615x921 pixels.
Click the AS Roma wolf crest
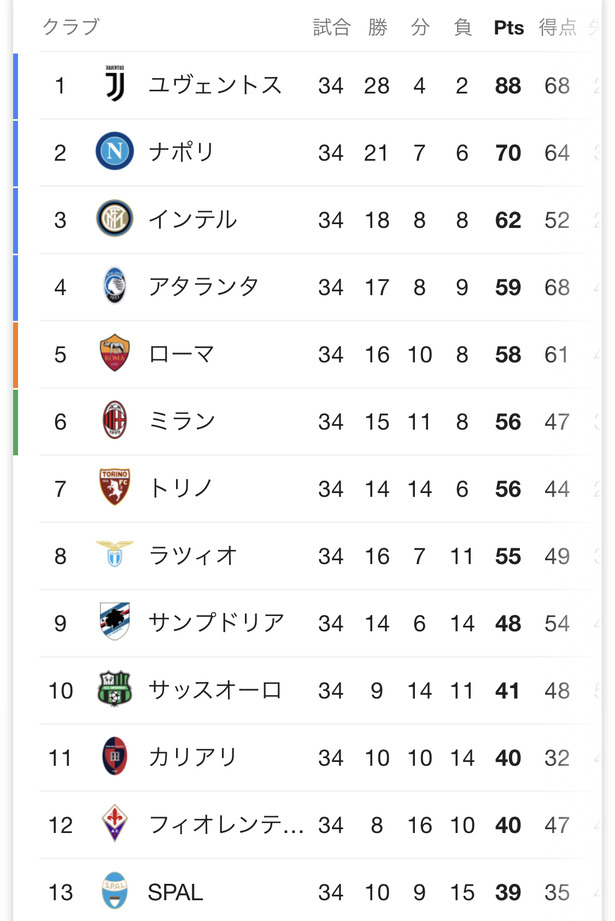pos(115,353)
